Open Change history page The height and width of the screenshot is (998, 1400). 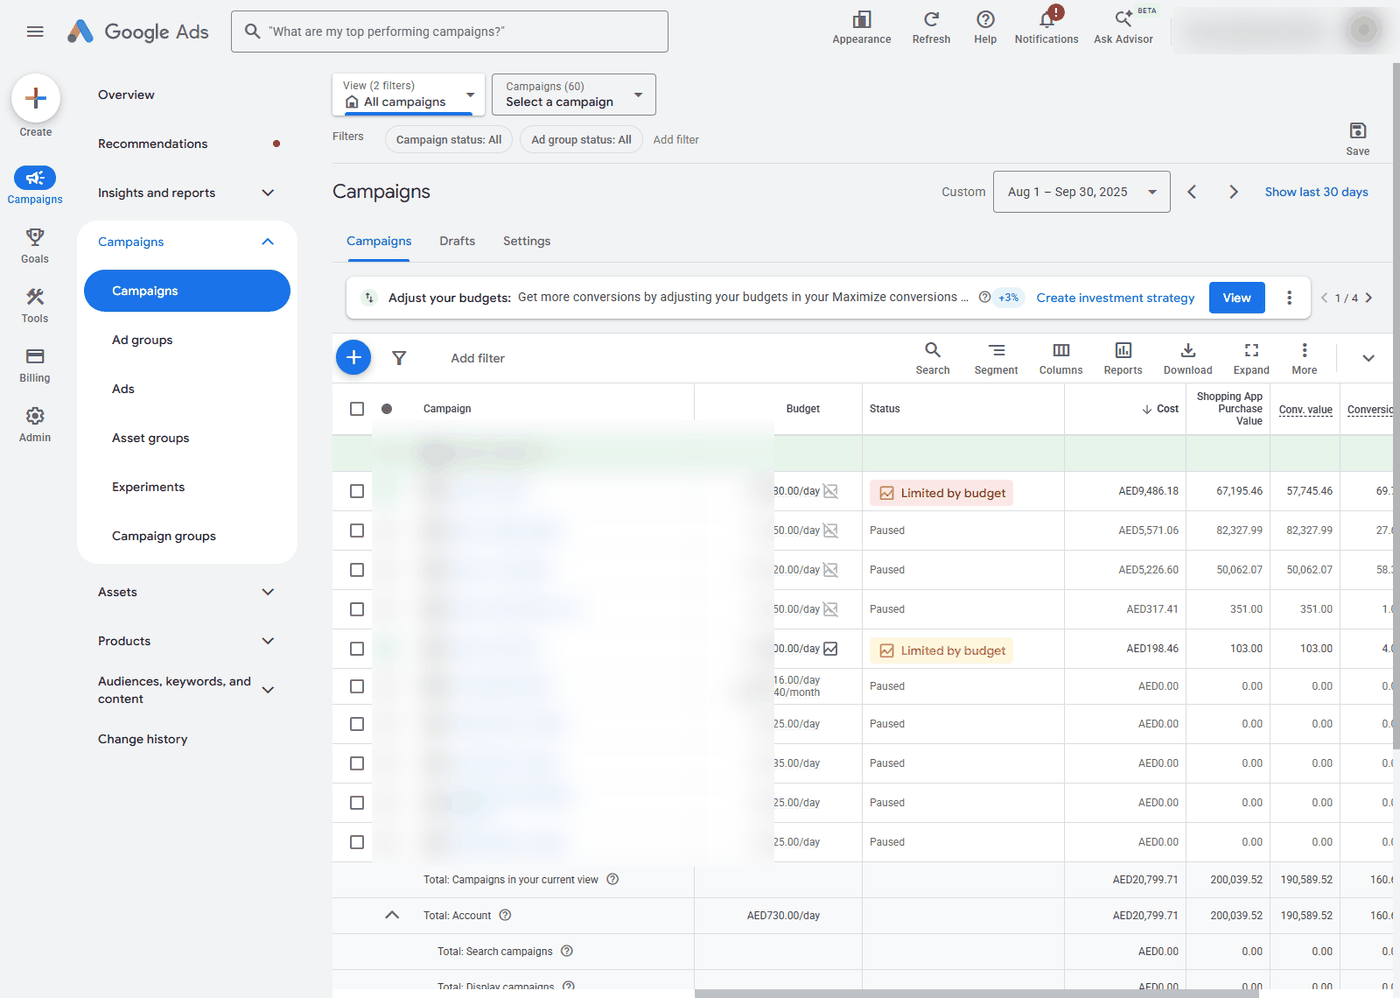click(143, 739)
